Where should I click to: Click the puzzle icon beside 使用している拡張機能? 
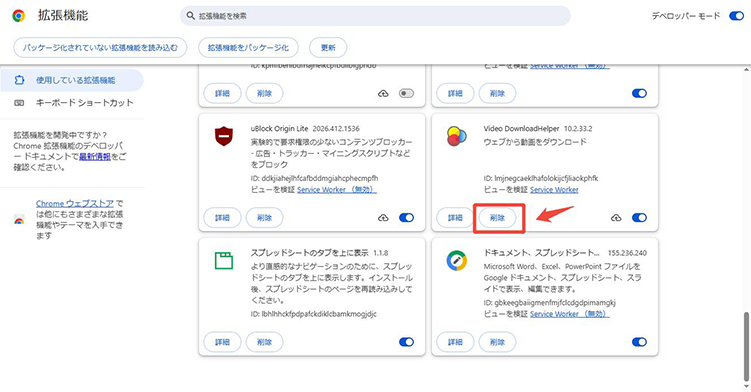click(x=19, y=80)
